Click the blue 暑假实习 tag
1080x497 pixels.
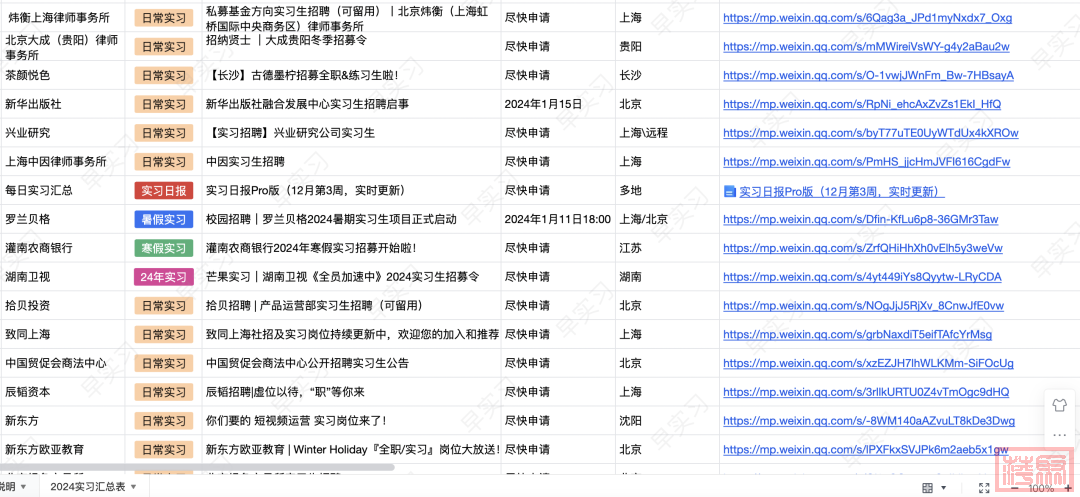click(163, 220)
